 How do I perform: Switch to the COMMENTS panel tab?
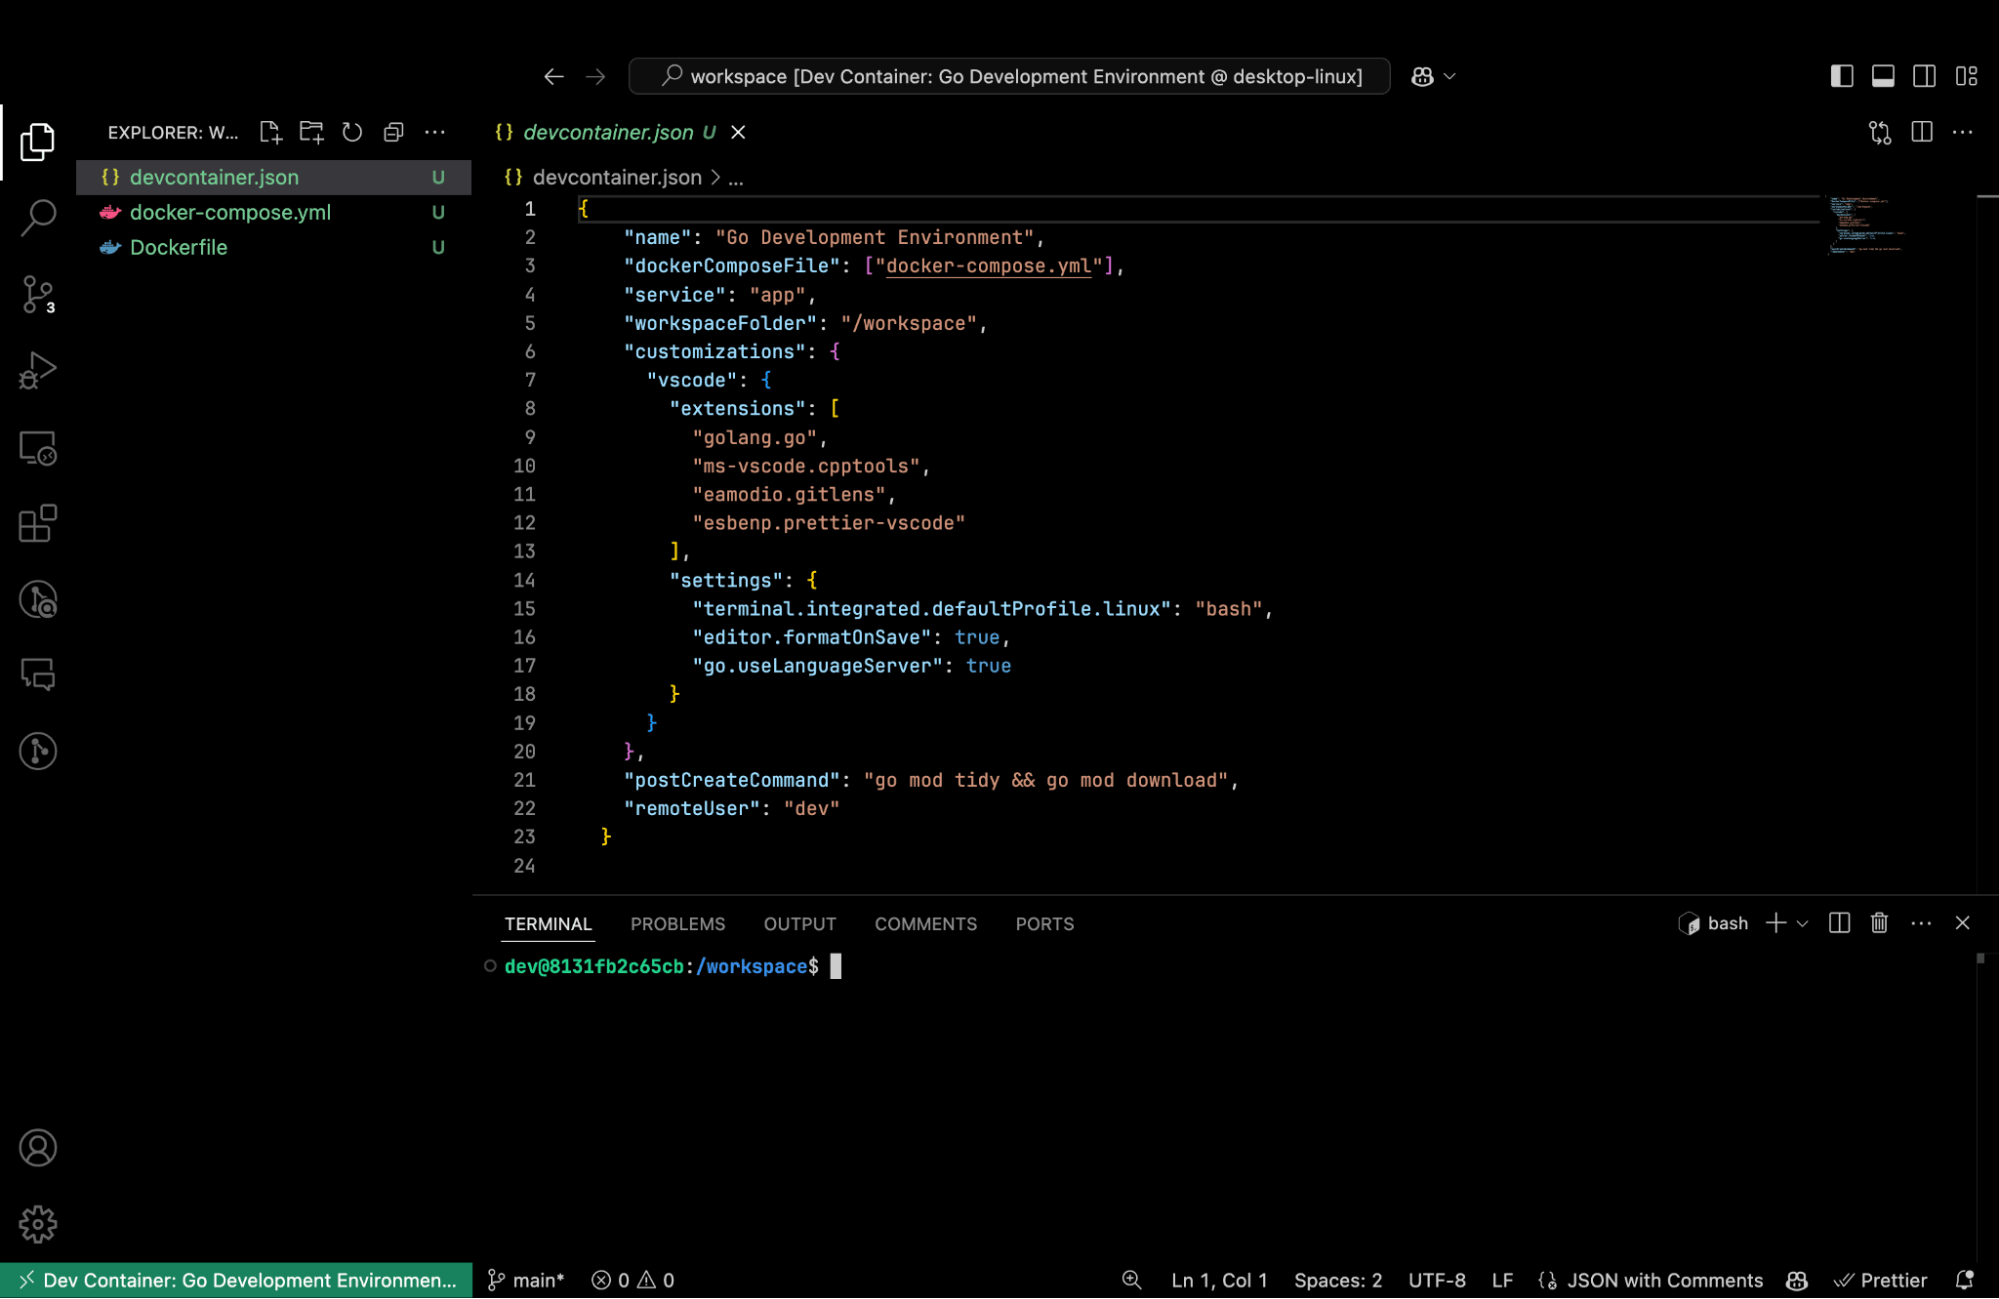[925, 924]
